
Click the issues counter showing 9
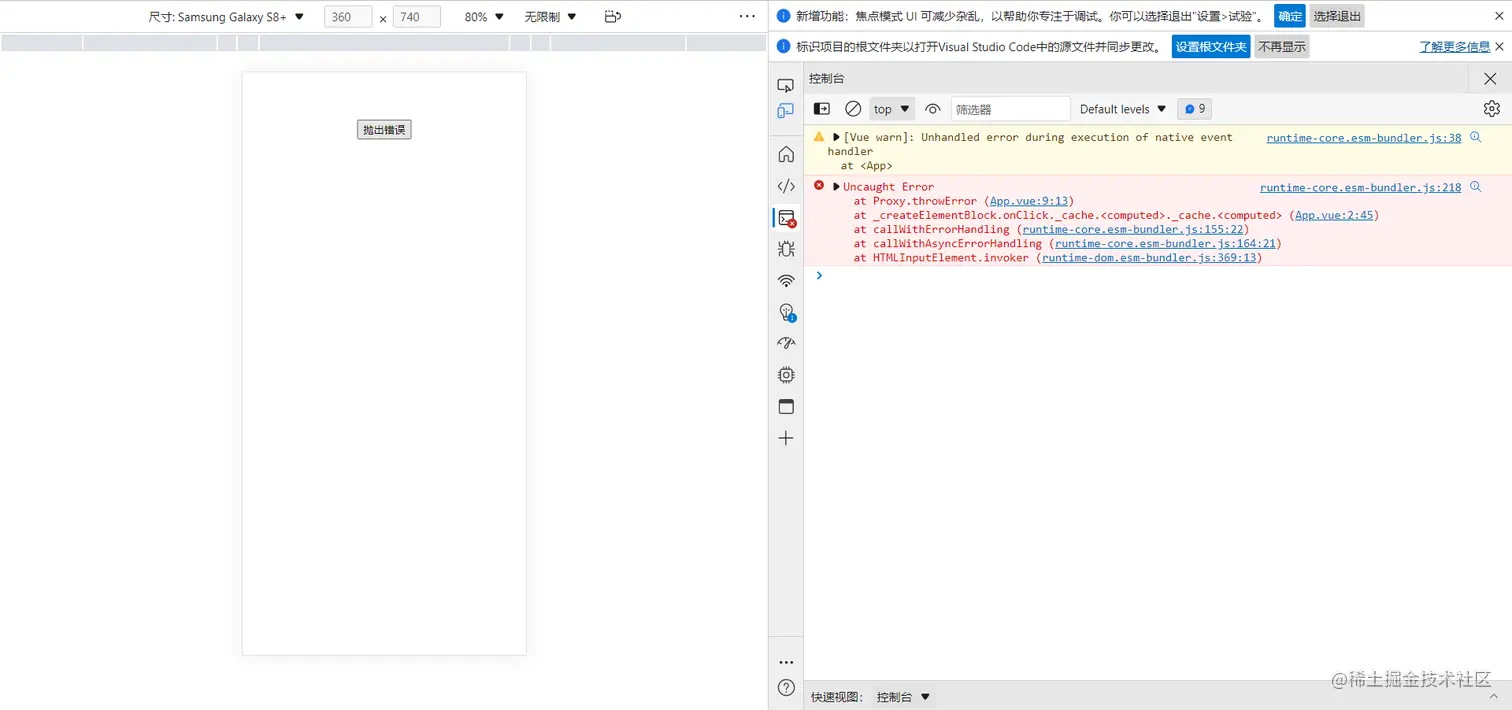tap(1195, 109)
